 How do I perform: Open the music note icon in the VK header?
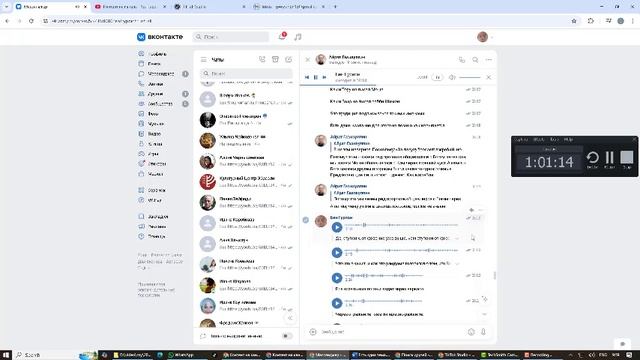298,37
